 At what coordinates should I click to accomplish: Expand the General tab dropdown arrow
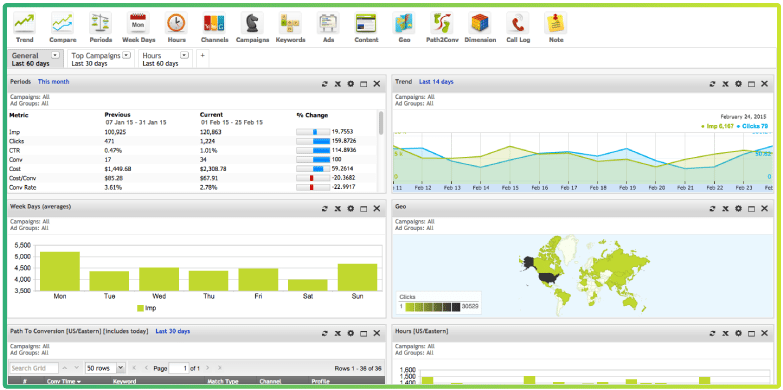click(55, 55)
